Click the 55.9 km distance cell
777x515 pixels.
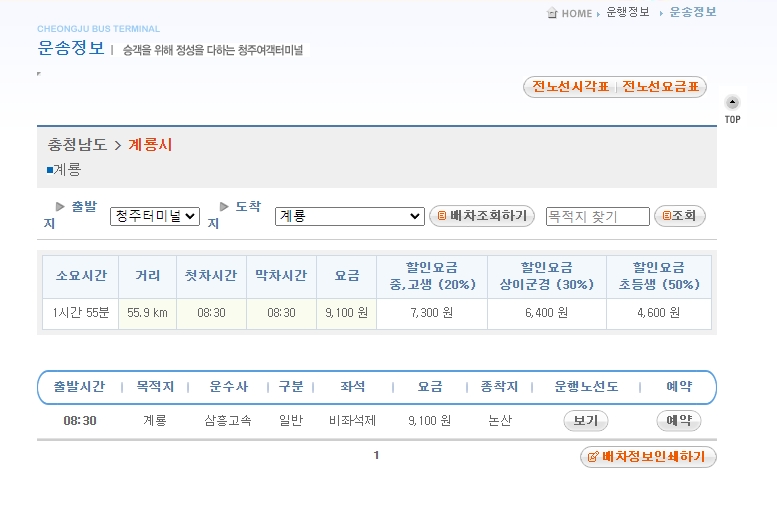(x=147, y=313)
